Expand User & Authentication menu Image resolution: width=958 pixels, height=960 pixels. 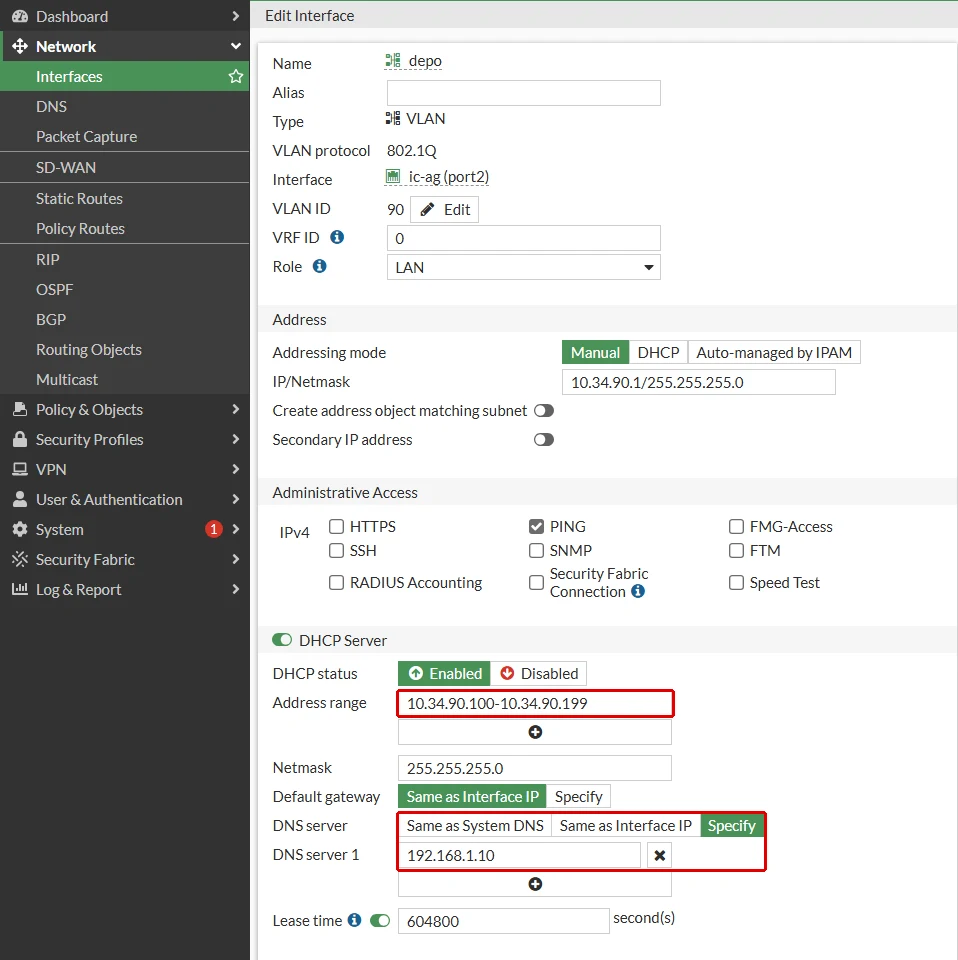pyautogui.click(x=236, y=500)
